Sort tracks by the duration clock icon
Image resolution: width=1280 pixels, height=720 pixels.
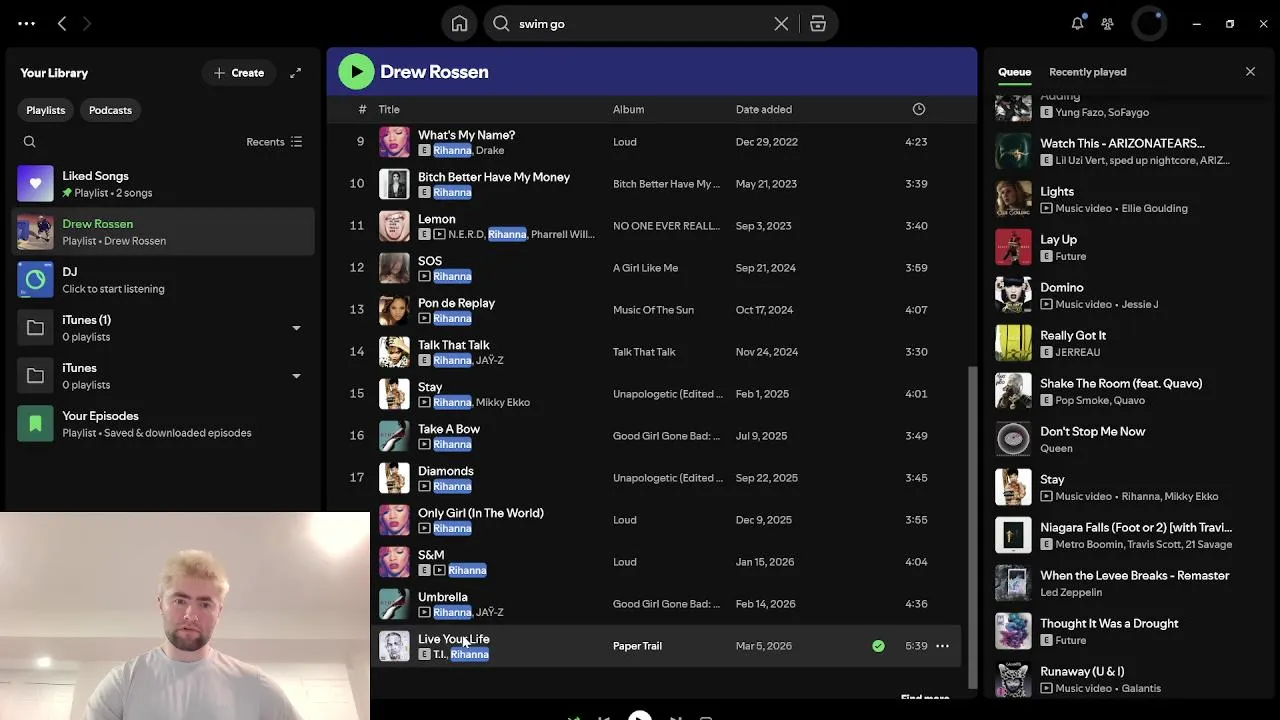pyautogui.click(x=918, y=109)
